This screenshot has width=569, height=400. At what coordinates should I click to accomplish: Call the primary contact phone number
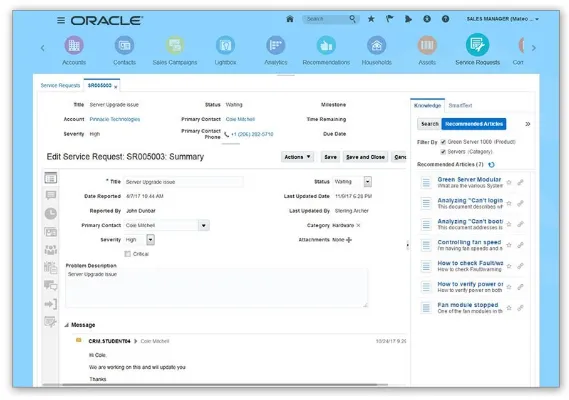(252, 135)
